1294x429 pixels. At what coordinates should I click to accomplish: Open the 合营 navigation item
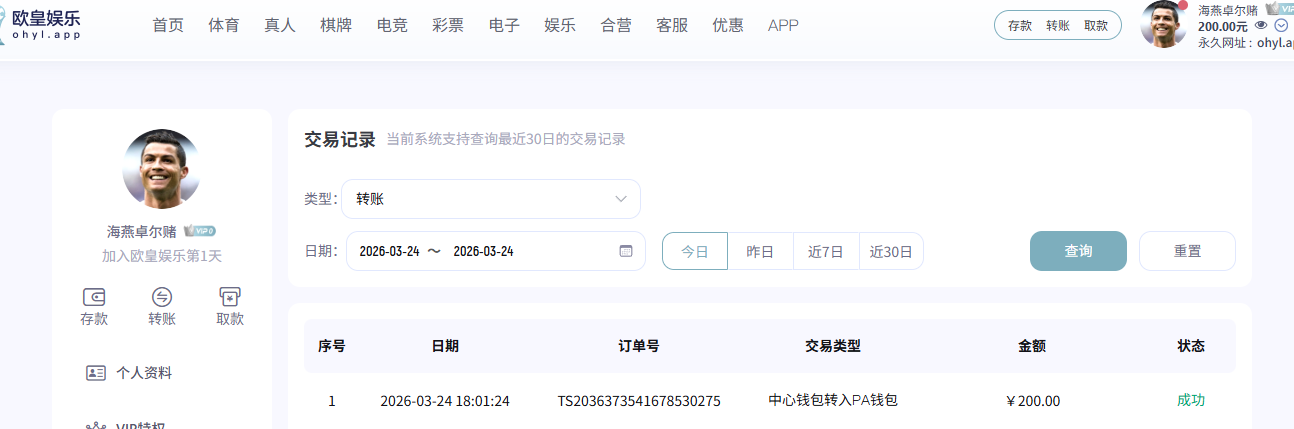[x=616, y=26]
